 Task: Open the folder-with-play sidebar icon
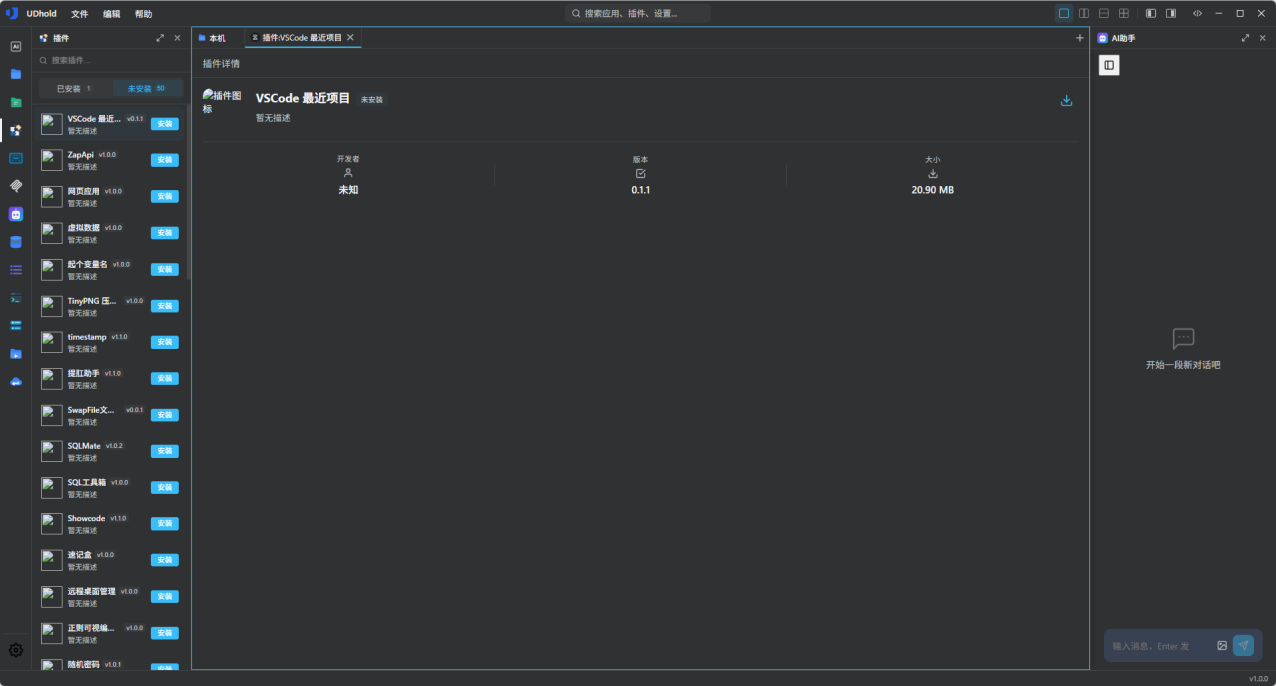tap(16, 354)
